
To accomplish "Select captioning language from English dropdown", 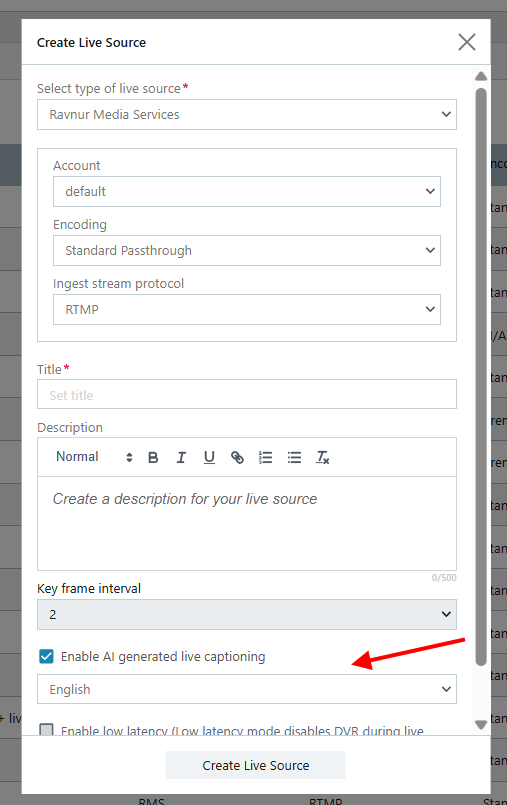I will [x=247, y=689].
